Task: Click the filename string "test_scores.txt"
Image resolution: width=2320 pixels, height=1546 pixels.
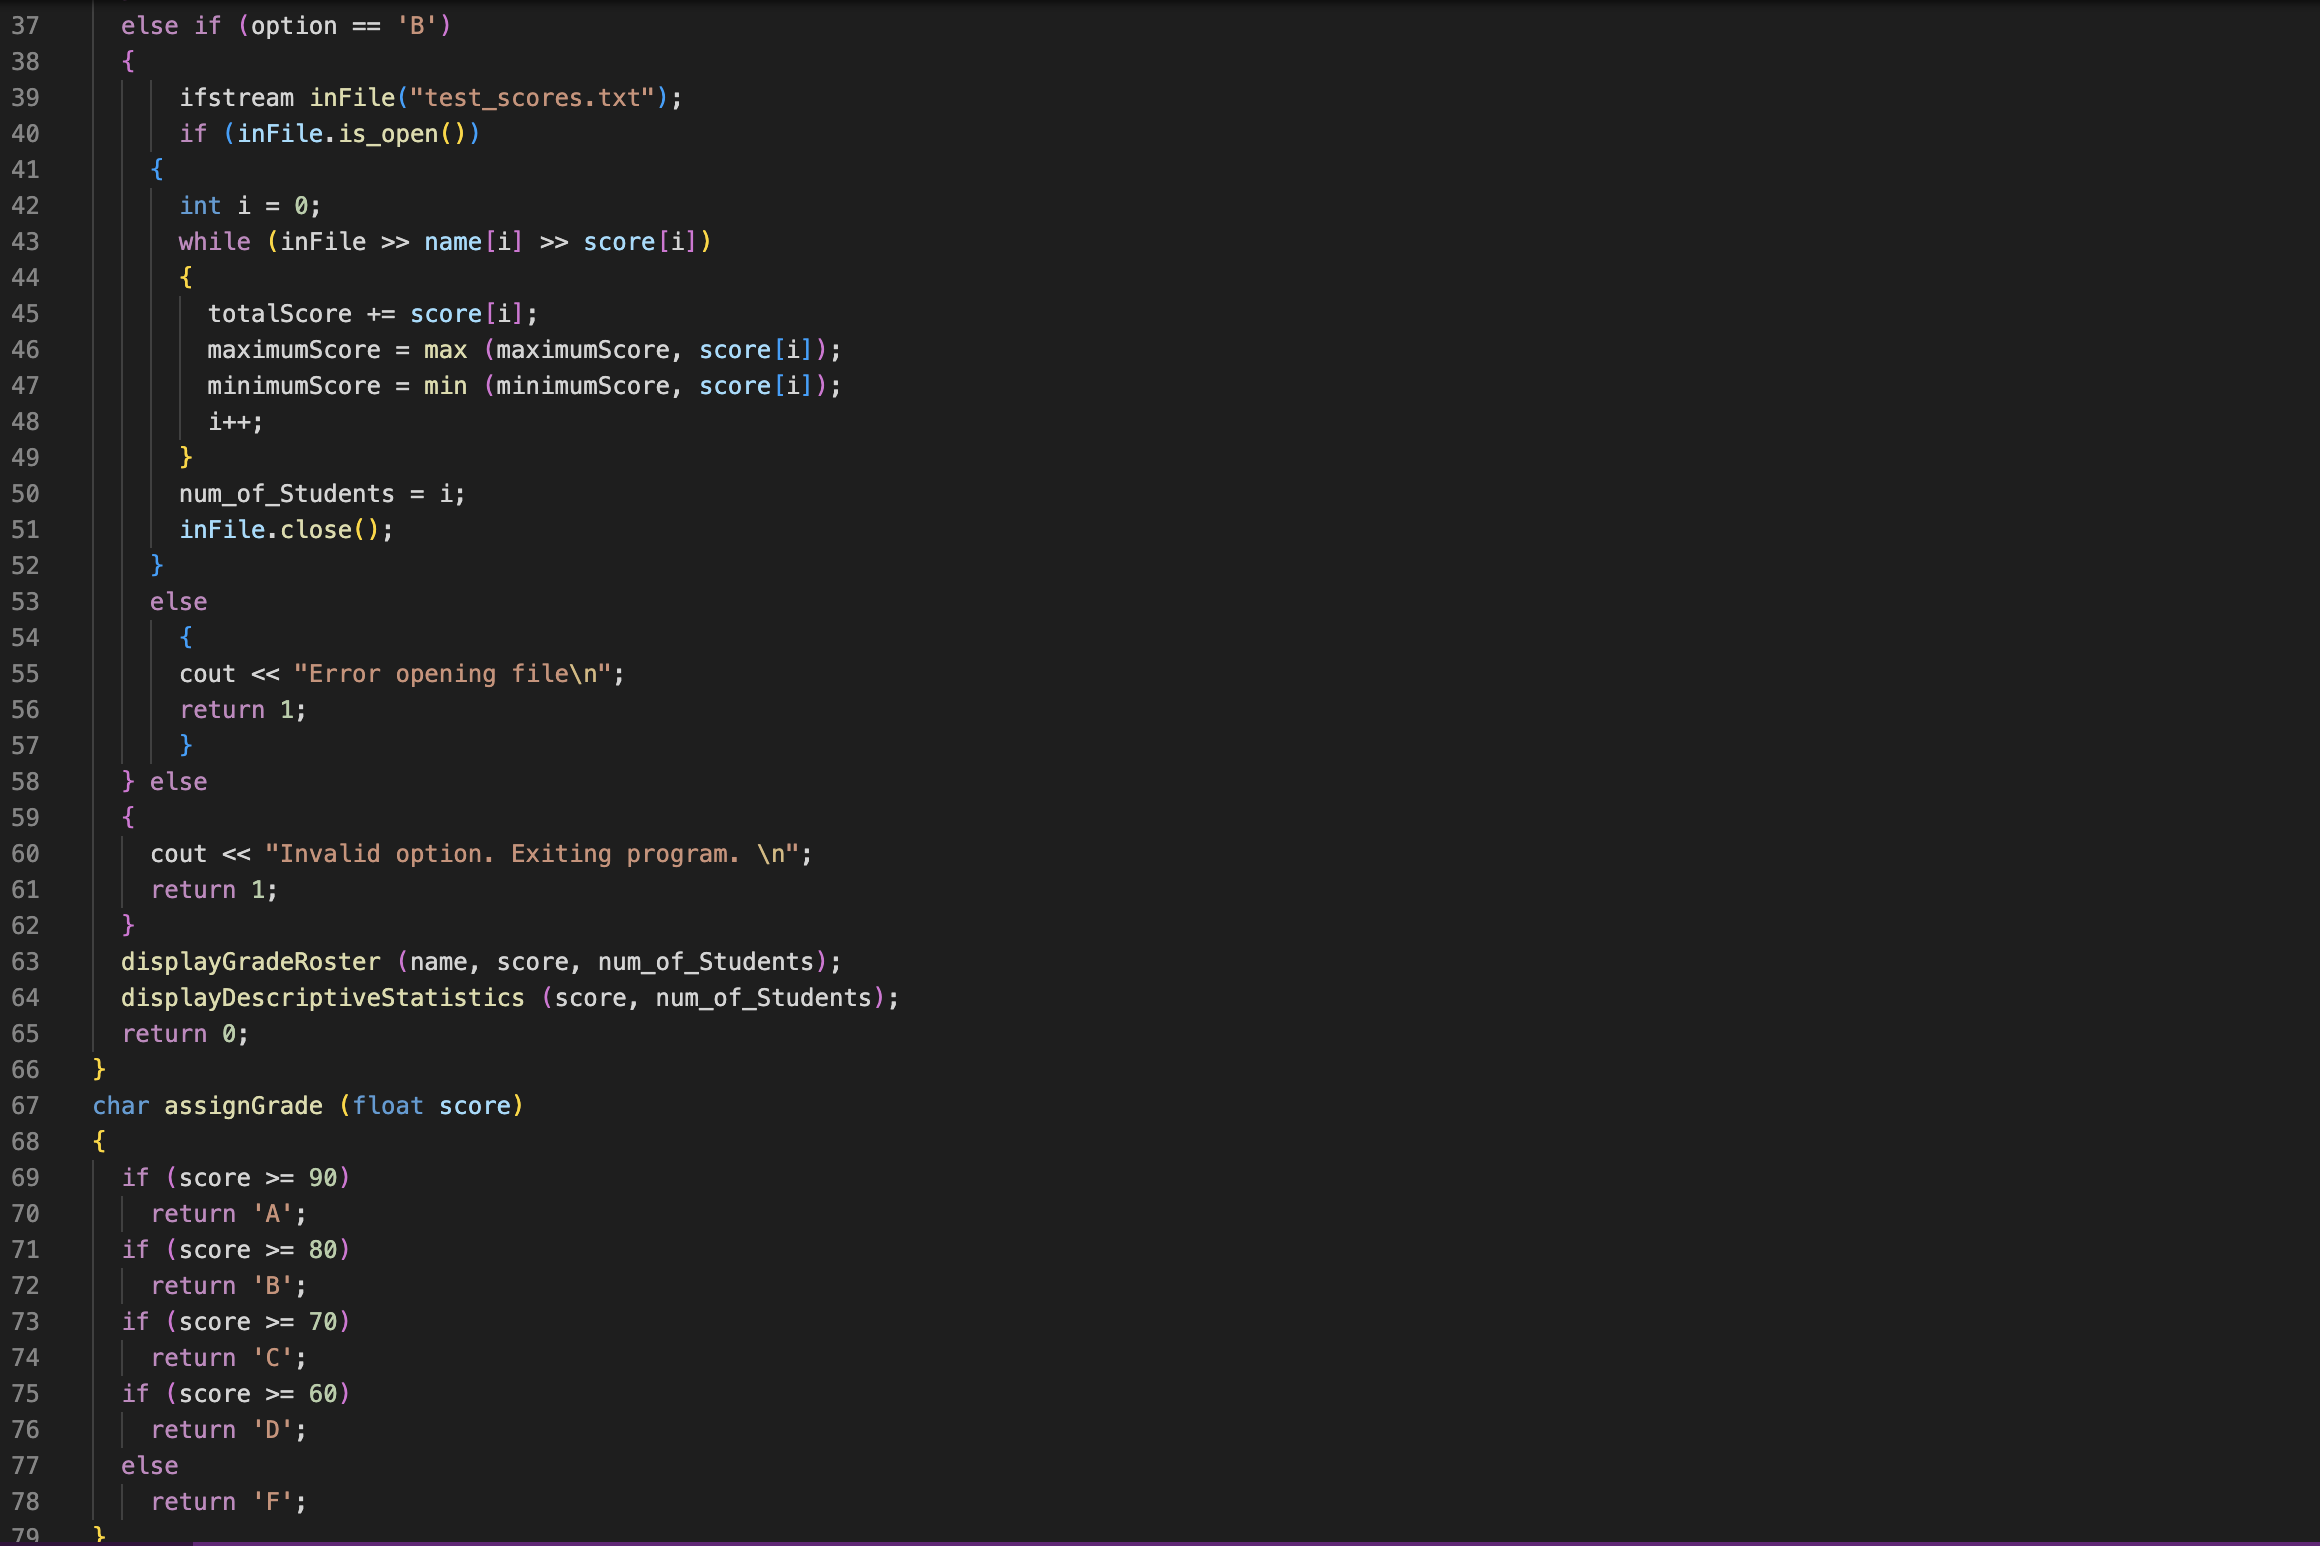Action: tap(530, 97)
